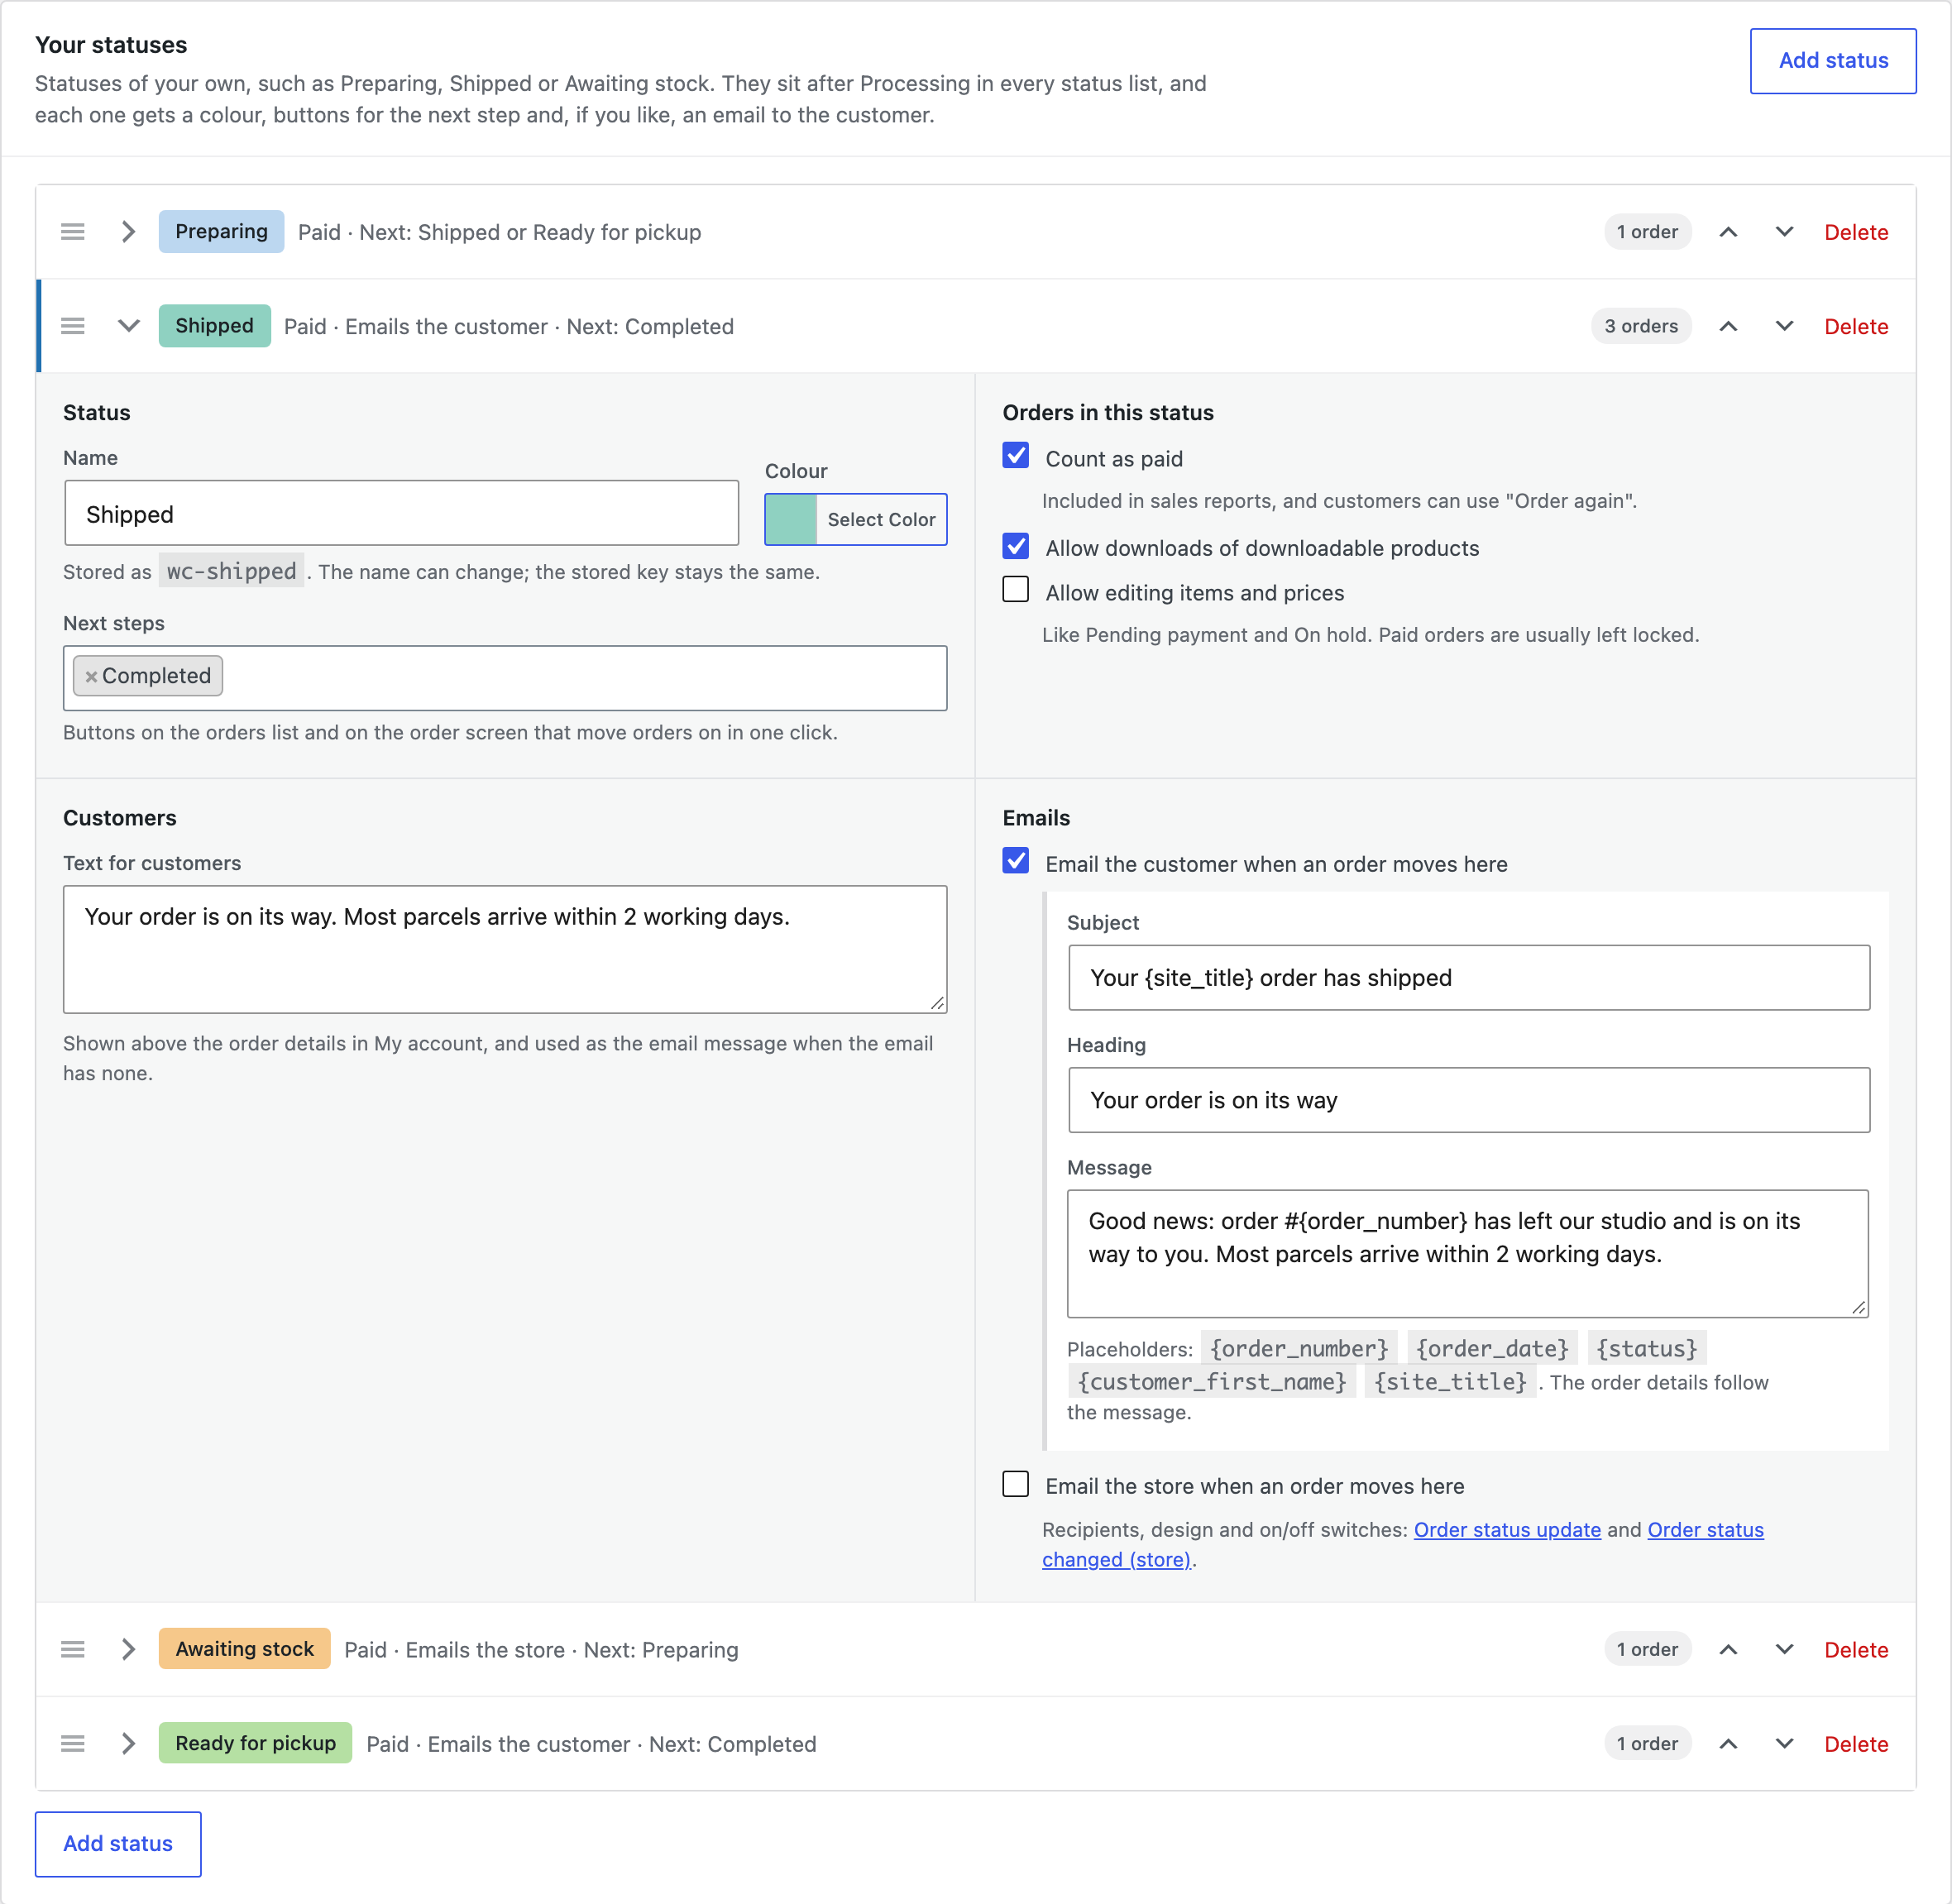Delete the Preparing status

[1856, 232]
